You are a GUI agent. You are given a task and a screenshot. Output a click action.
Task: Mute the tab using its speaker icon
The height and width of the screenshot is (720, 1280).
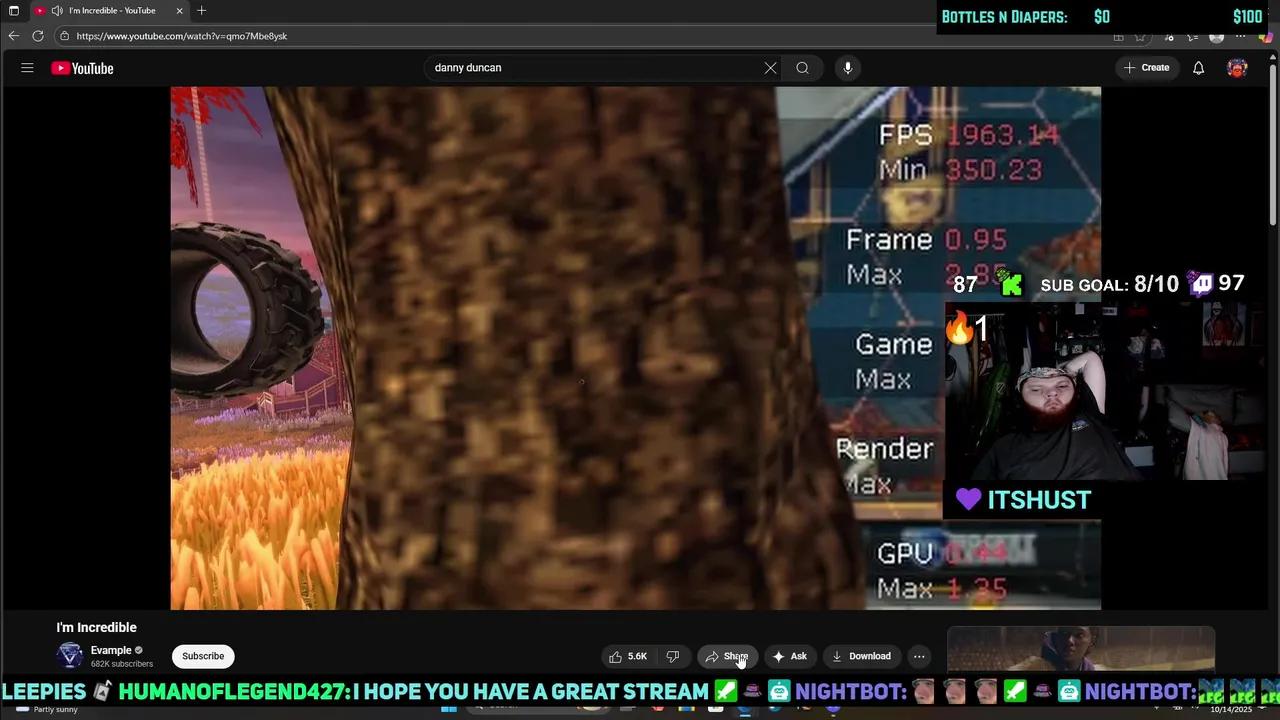coord(57,11)
